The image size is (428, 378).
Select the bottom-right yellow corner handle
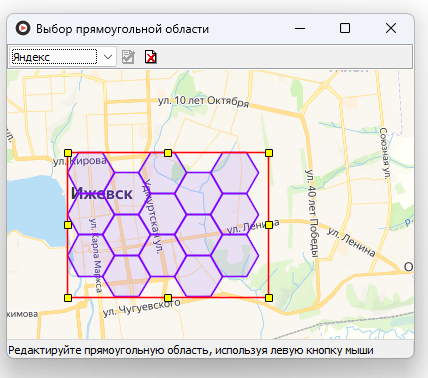click(269, 298)
